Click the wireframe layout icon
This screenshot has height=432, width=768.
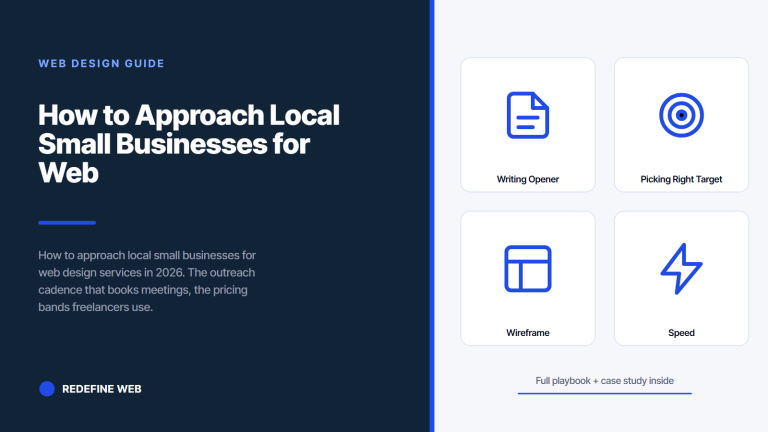[528, 269]
